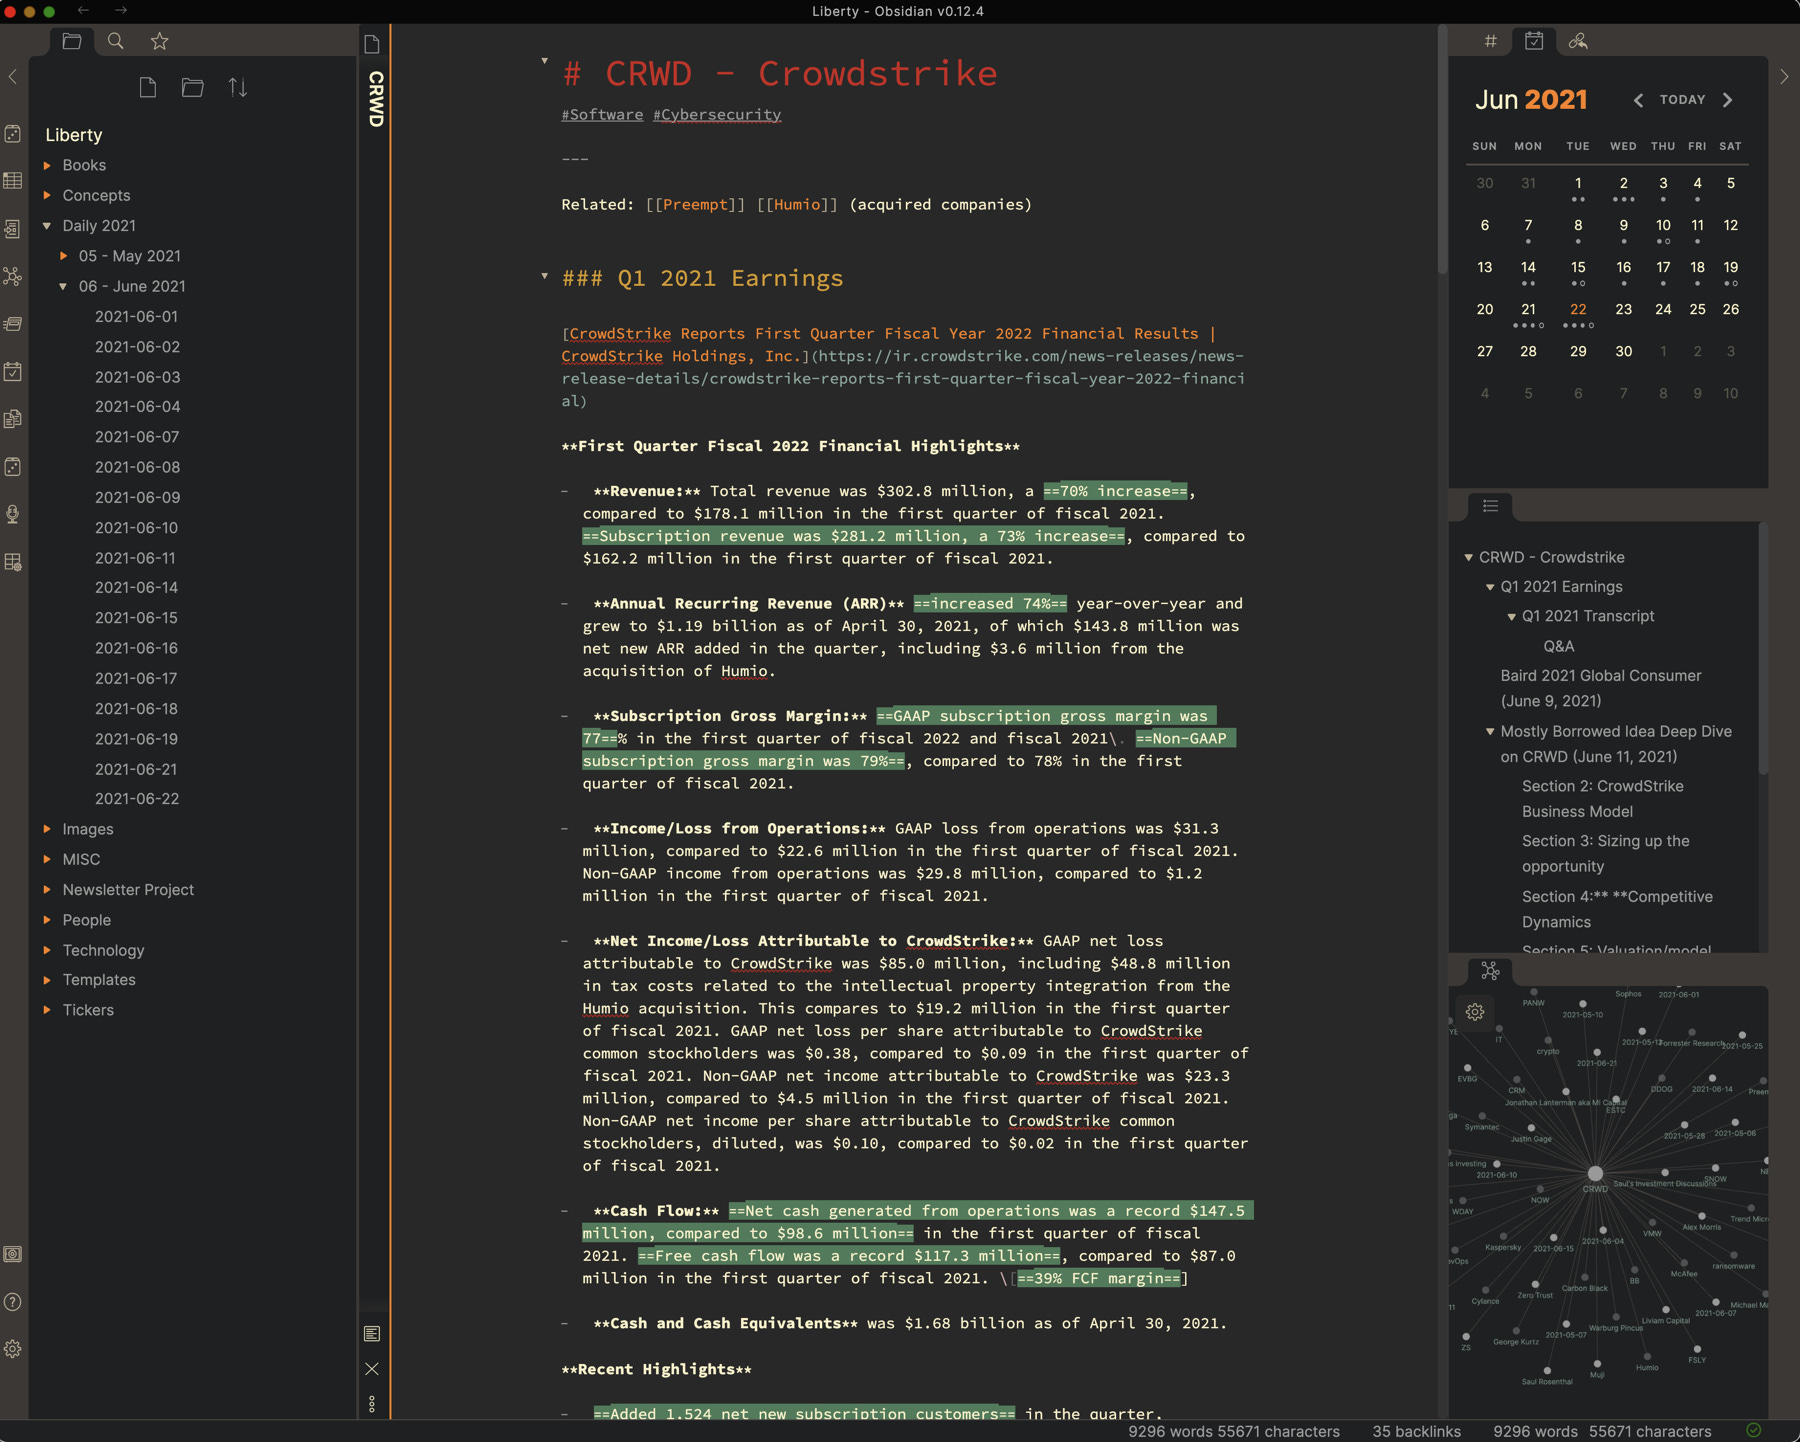This screenshot has height=1442, width=1800.
Task: Fold the CRWD - Crowdstrike heading
Action: [545, 61]
